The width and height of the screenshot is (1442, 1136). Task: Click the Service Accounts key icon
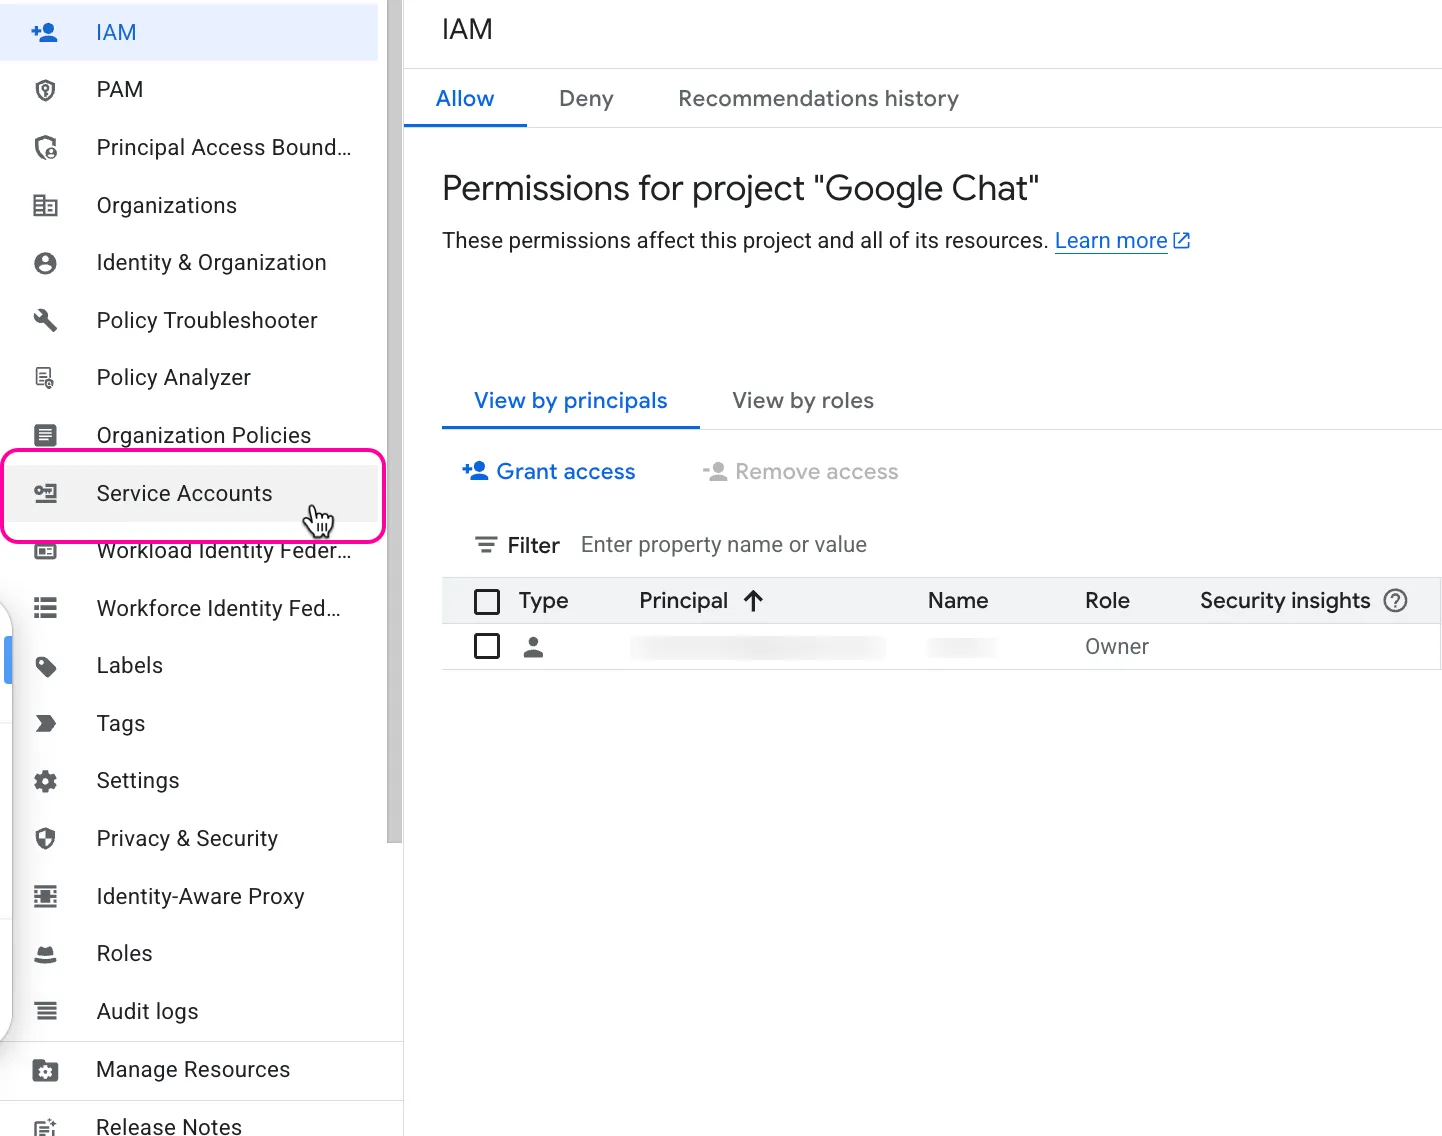[45, 493]
